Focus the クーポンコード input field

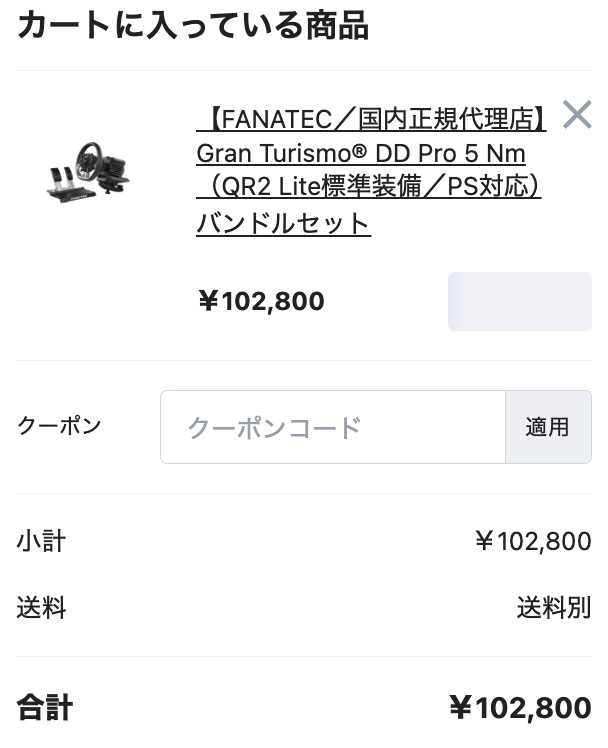pyautogui.click(x=332, y=428)
